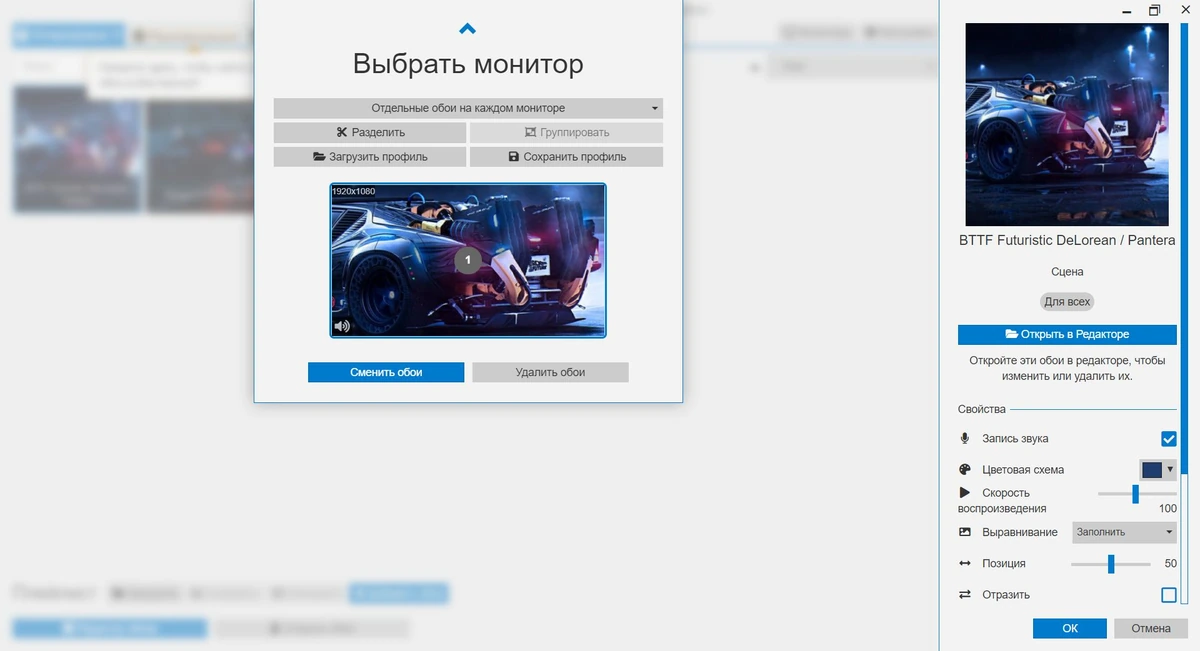The height and width of the screenshot is (651, 1200).
Task: Click the color scheme dropdown arrow
Action: (1170, 469)
